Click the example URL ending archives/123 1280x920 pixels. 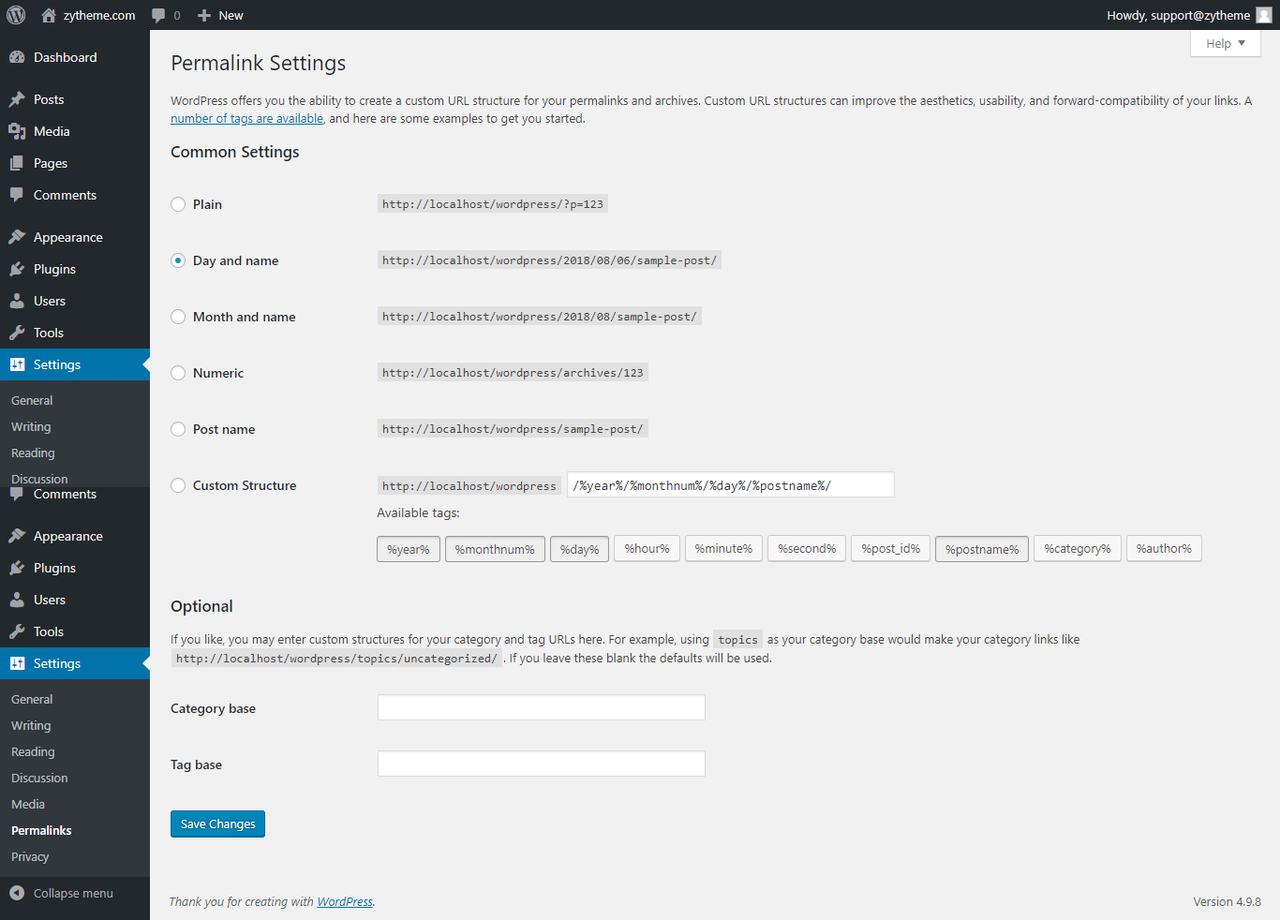513,372
